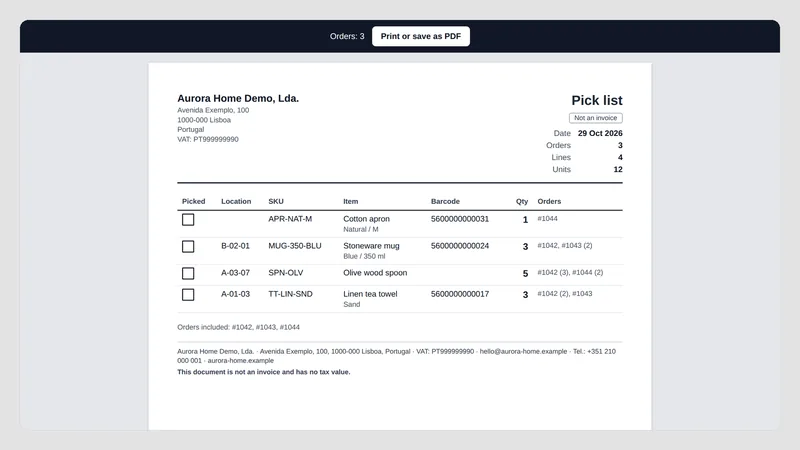Click order reference #1044 in apron row
800x450 pixels.
click(547, 218)
